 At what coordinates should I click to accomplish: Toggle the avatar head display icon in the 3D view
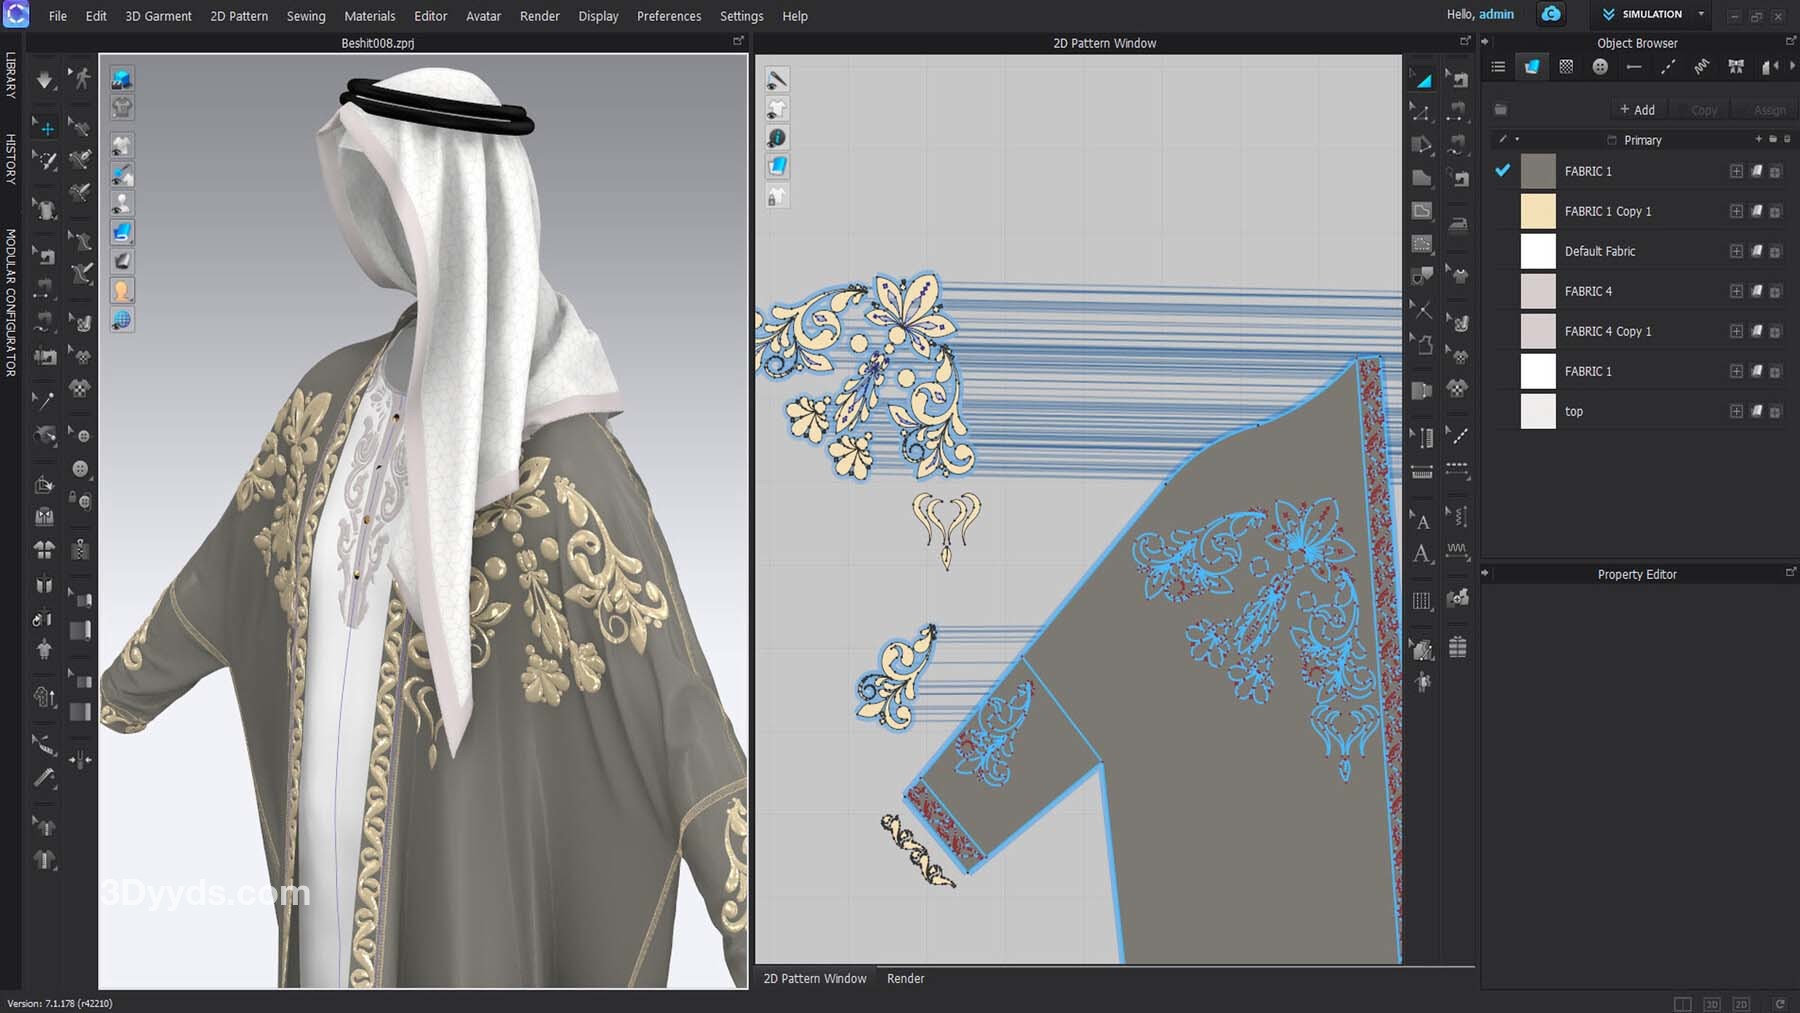tap(122, 291)
